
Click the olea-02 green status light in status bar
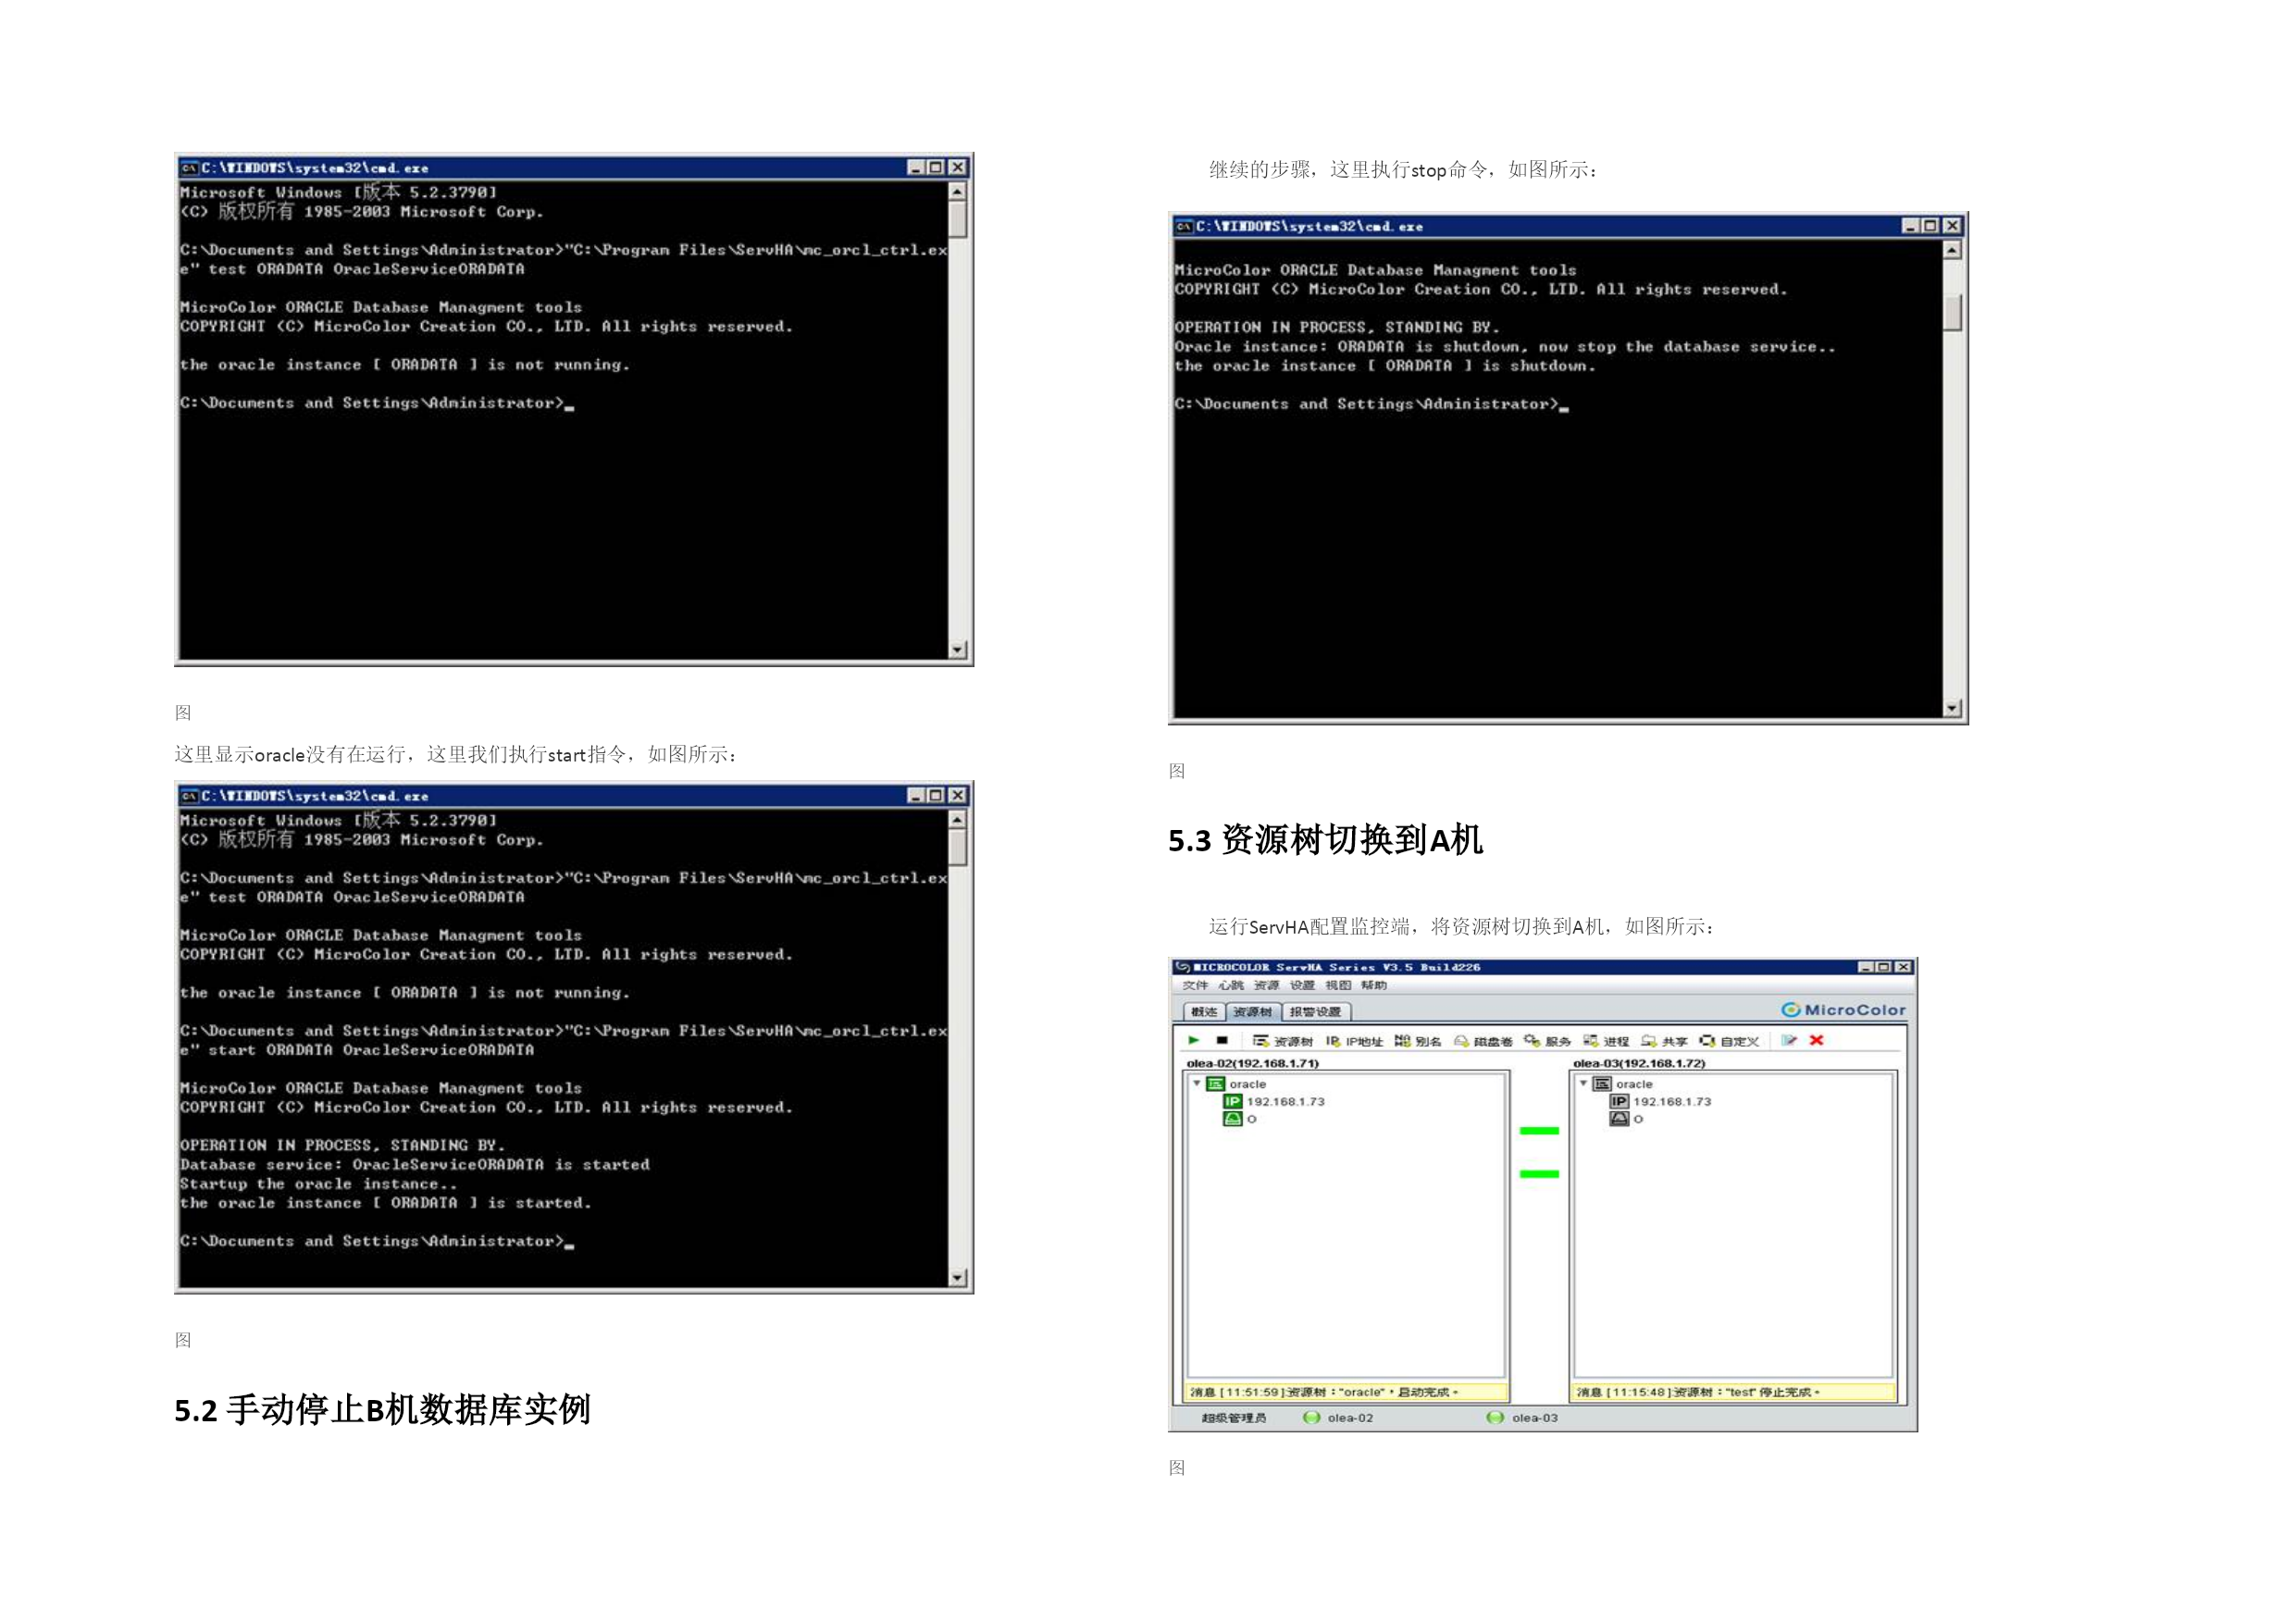(1311, 1417)
